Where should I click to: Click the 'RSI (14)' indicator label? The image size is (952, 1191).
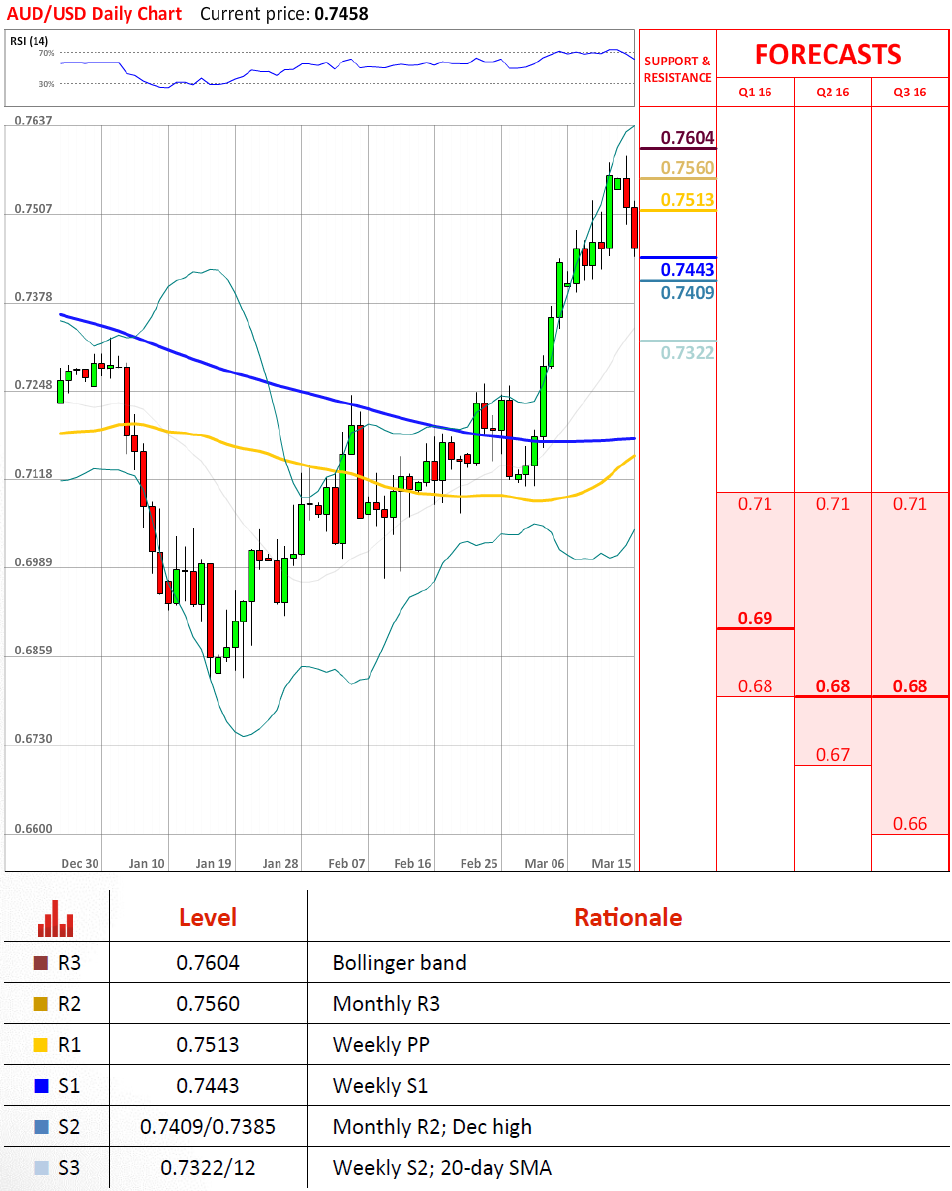[x=29, y=41]
